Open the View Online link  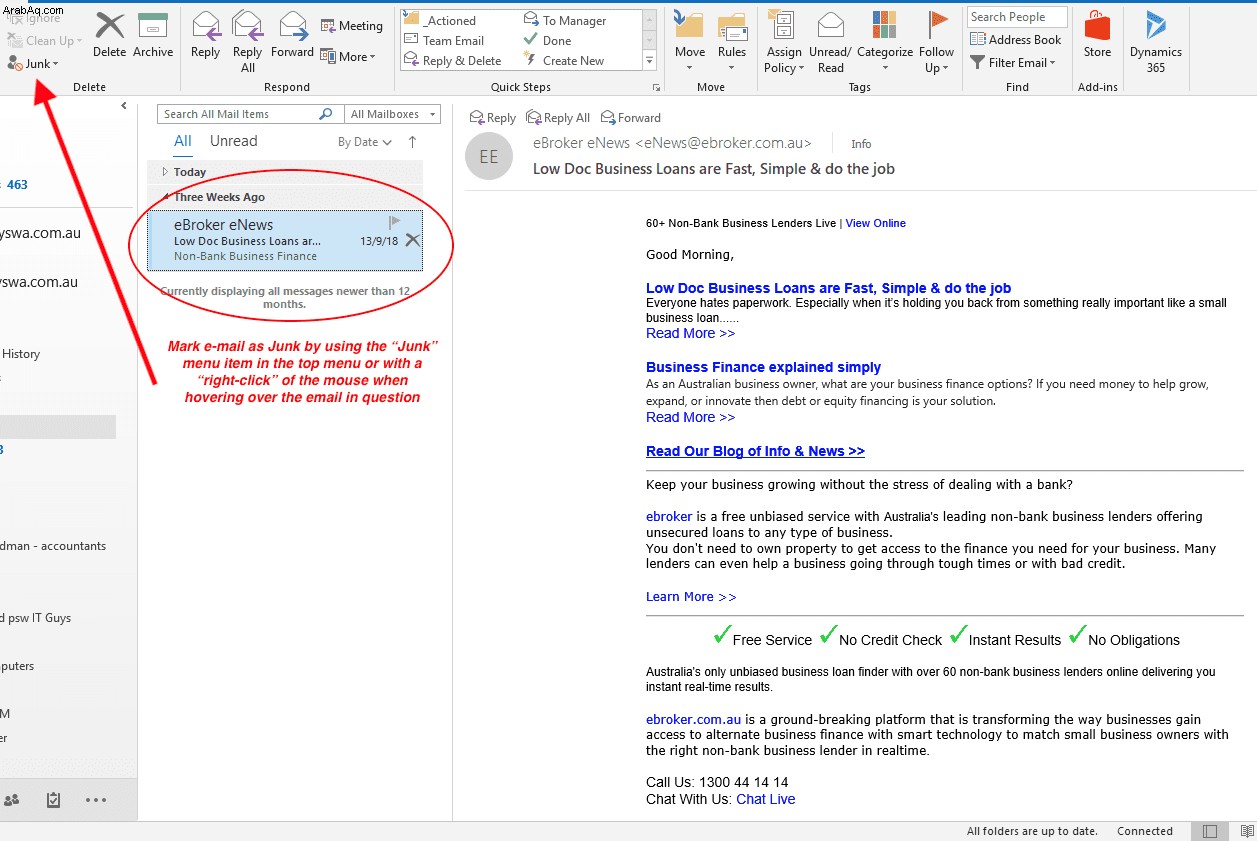[876, 223]
